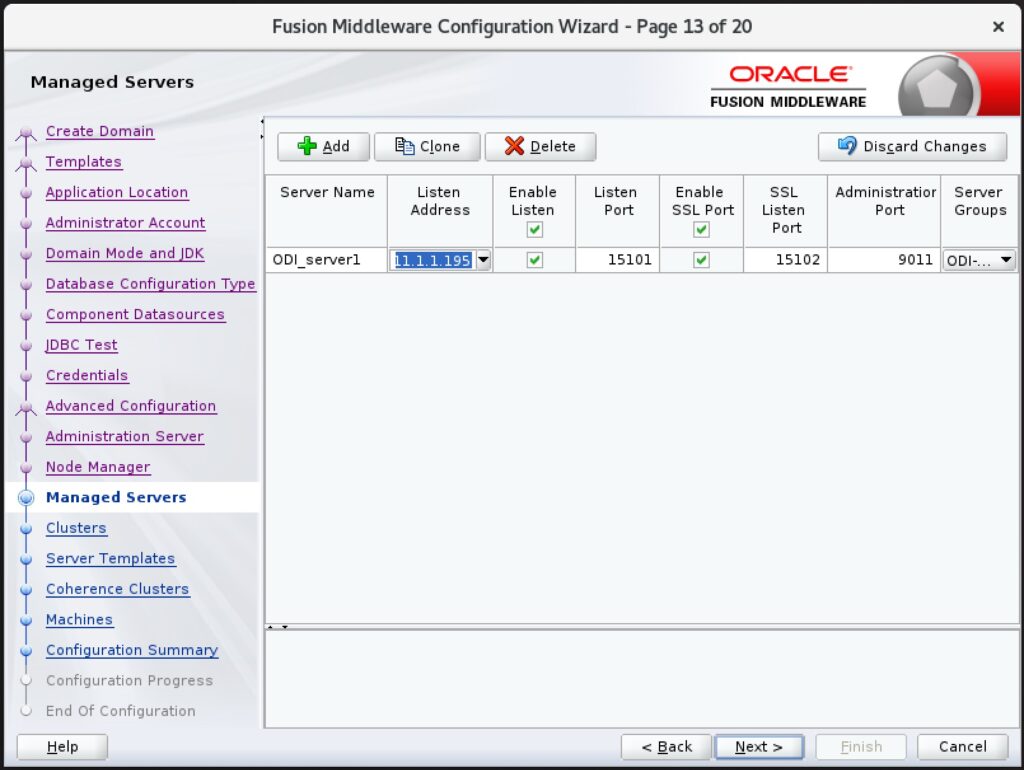Open the JDBC Test step
The image size is (1024, 770).
pos(82,345)
